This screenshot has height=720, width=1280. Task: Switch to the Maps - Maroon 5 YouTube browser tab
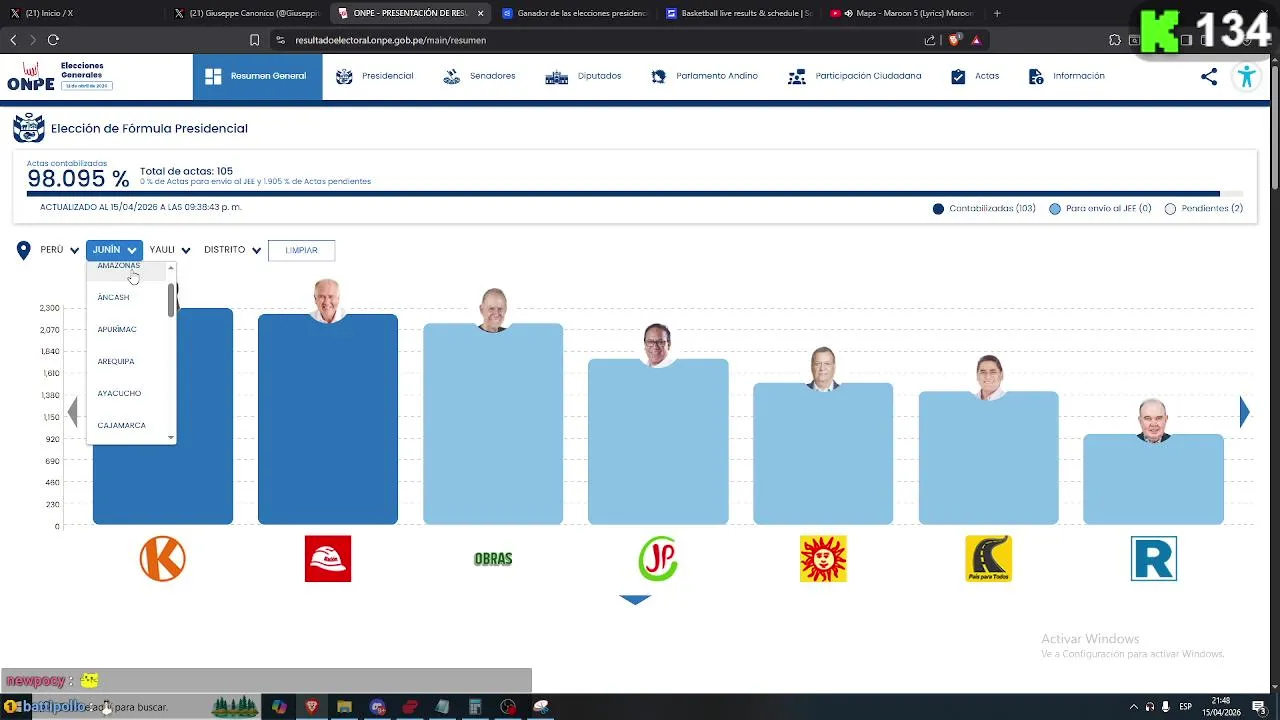[x=902, y=13]
